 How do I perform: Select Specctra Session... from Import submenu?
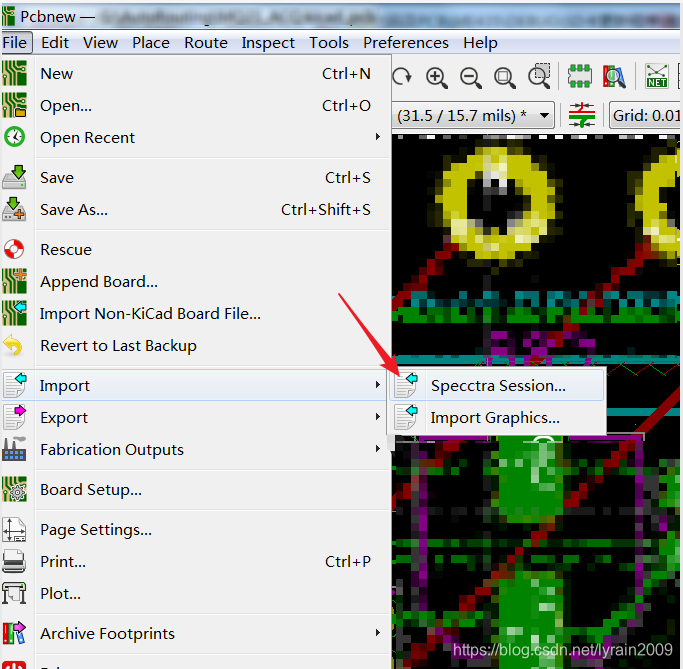(497, 385)
